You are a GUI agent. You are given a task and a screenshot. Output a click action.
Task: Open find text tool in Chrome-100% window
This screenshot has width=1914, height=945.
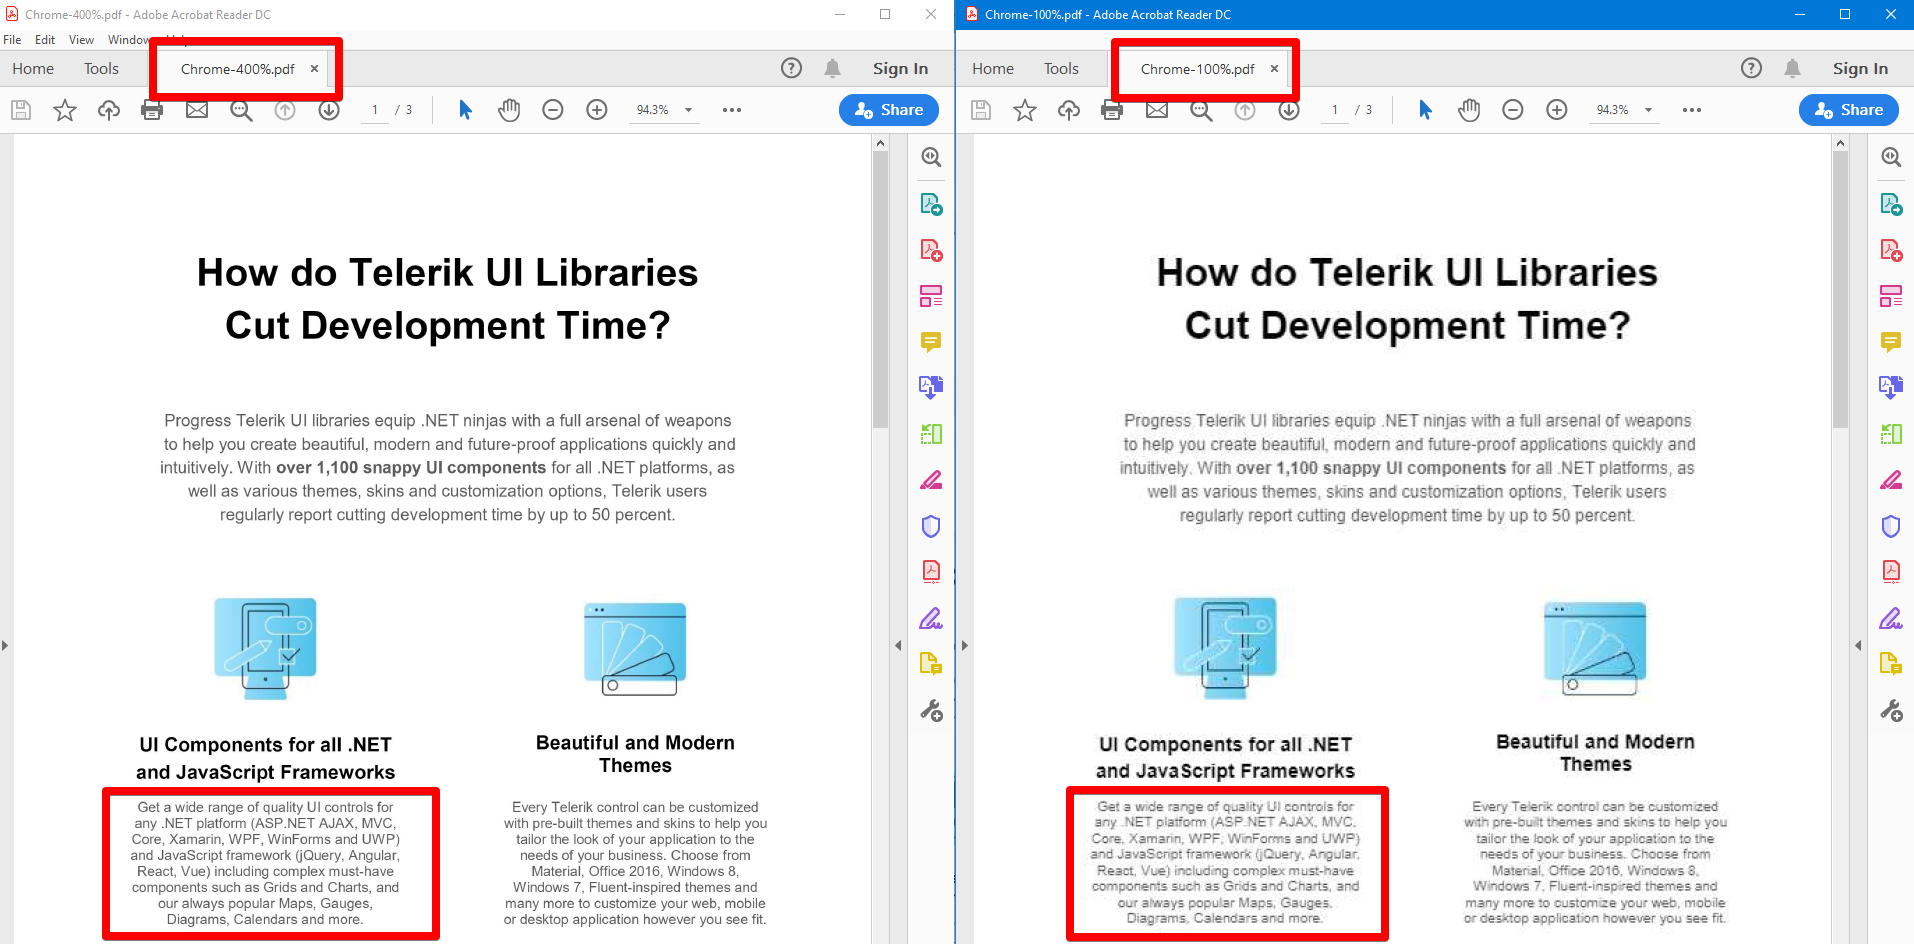tap(1201, 110)
